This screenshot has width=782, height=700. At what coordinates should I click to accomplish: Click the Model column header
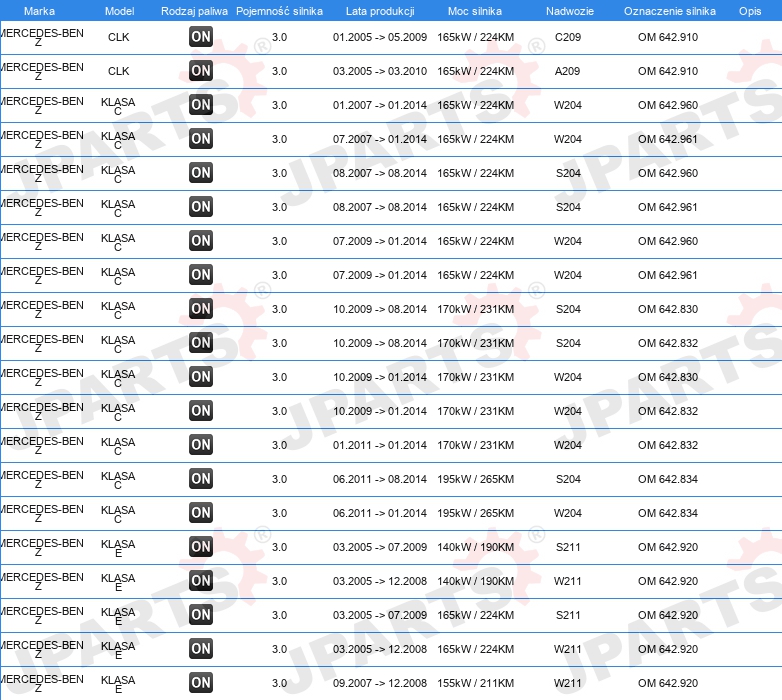coord(119,11)
